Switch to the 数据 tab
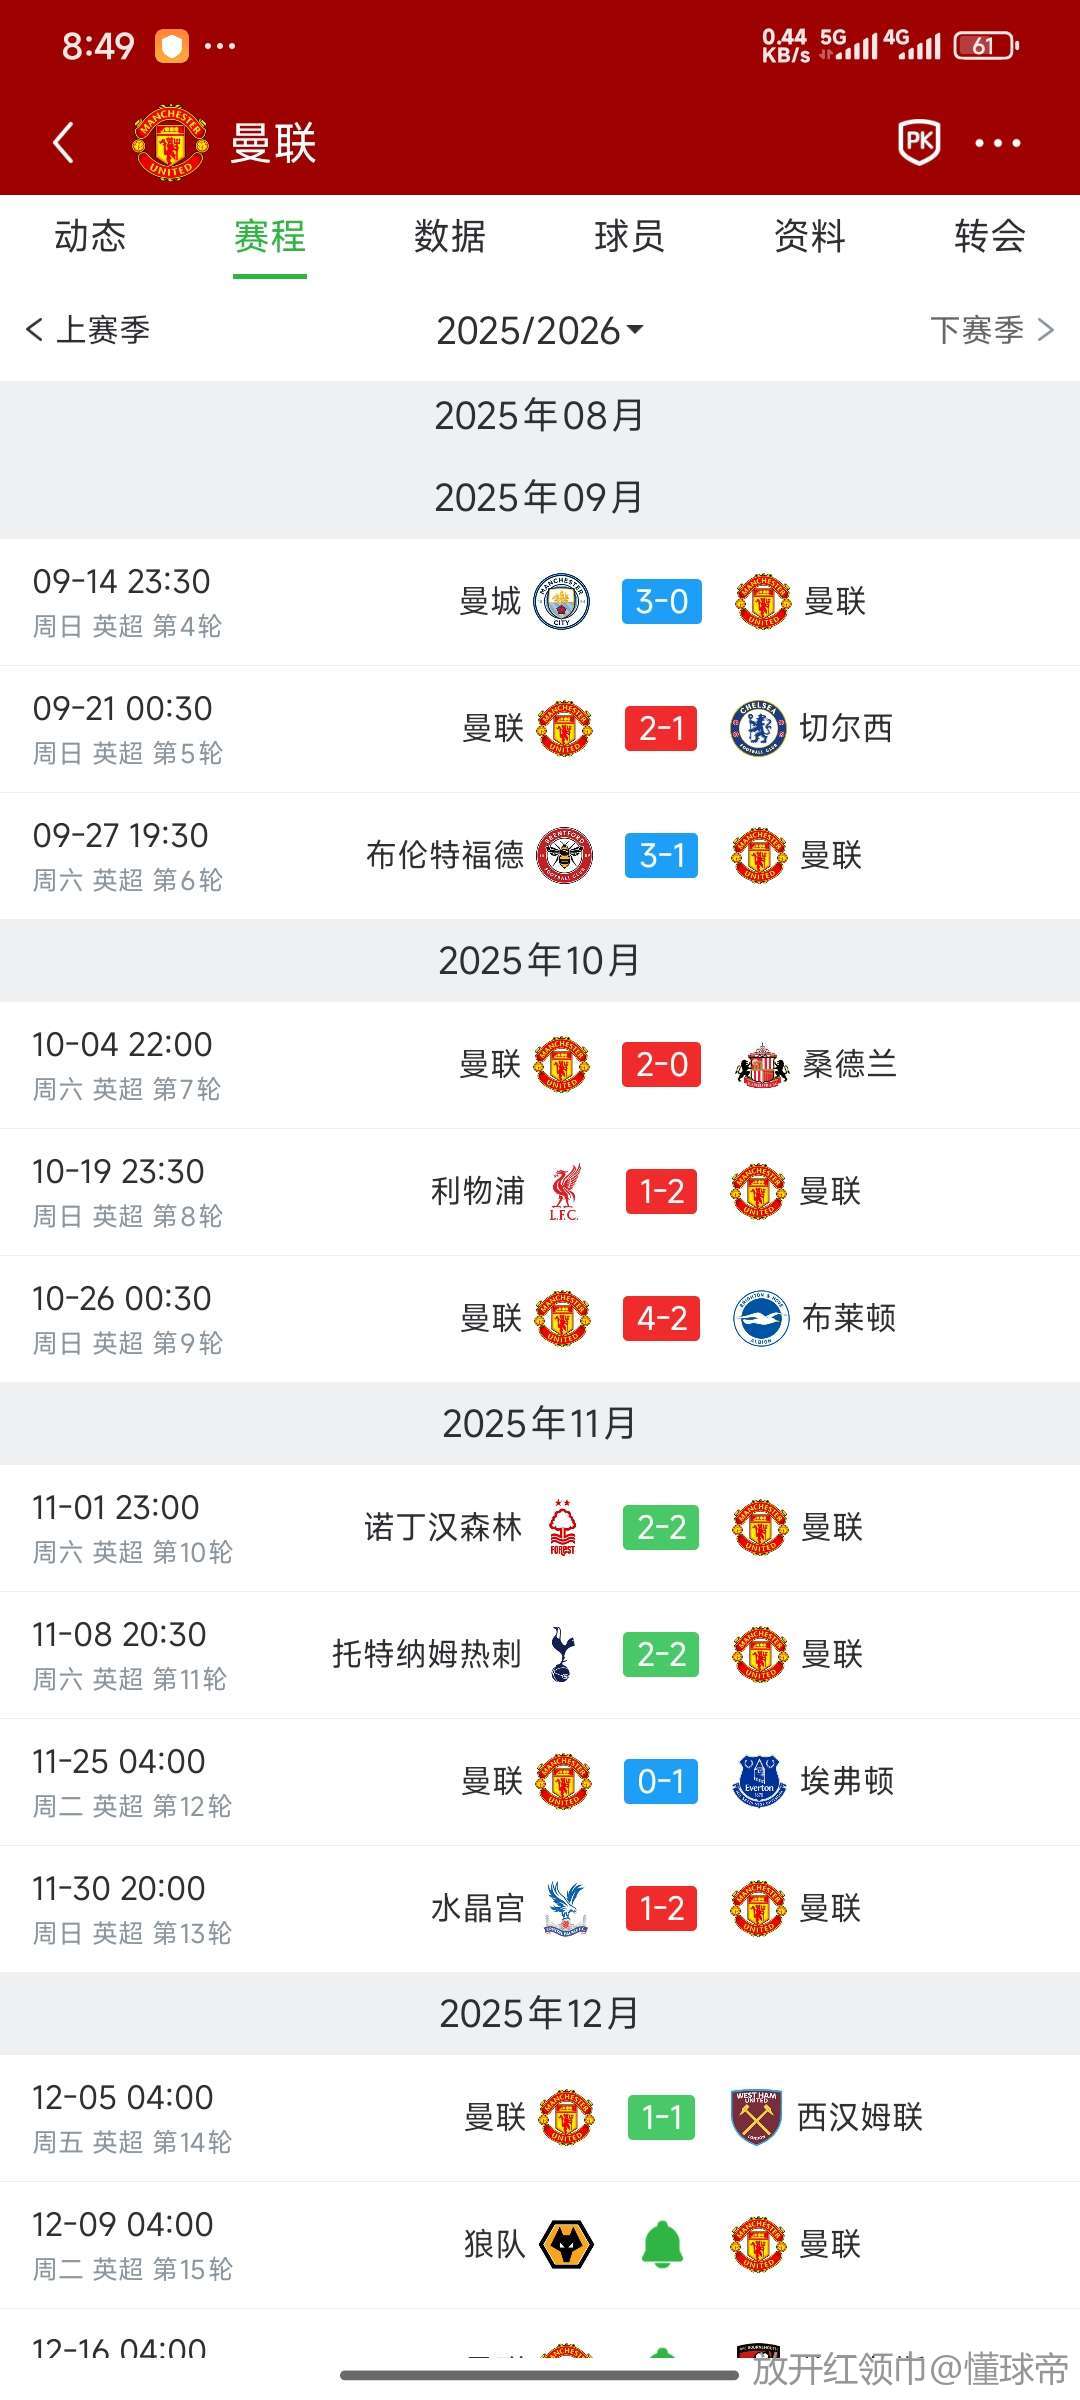The image size is (1080, 2400). coord(450,237)
